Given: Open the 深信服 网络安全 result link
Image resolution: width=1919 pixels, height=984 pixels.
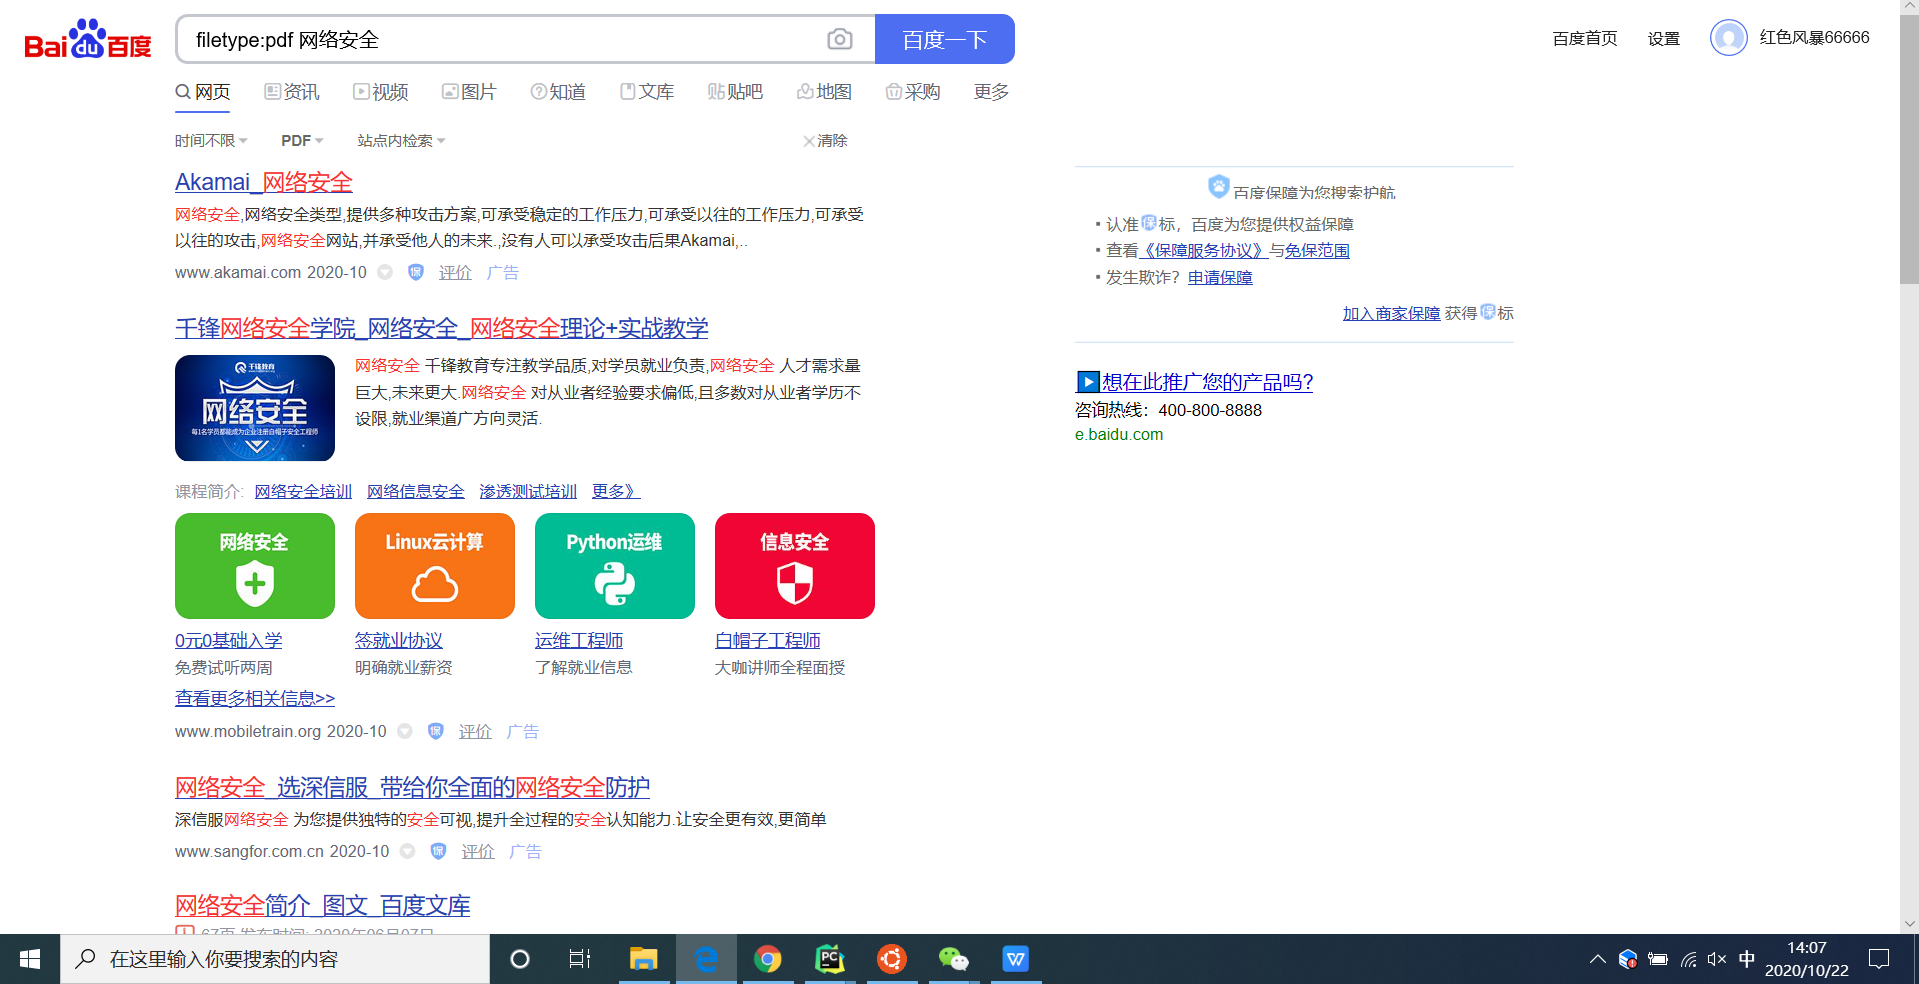Looking at the screenshot, I should tap(412, 787).
